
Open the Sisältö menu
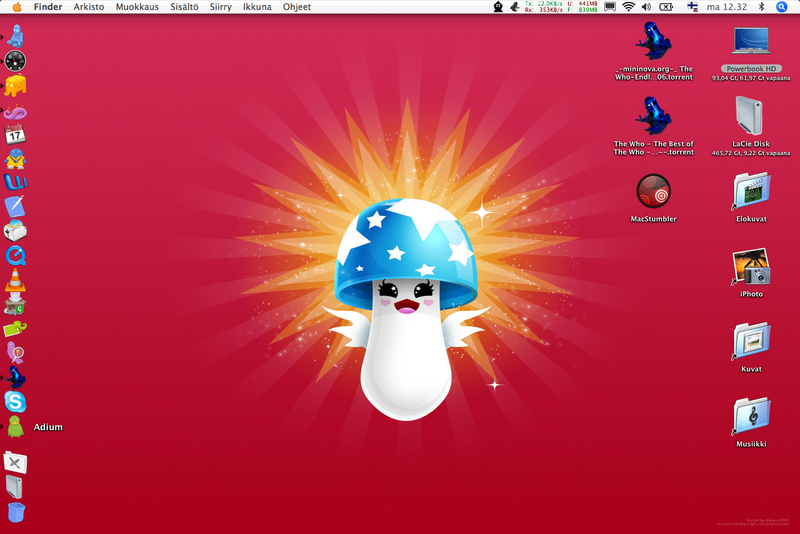[184, 7]
